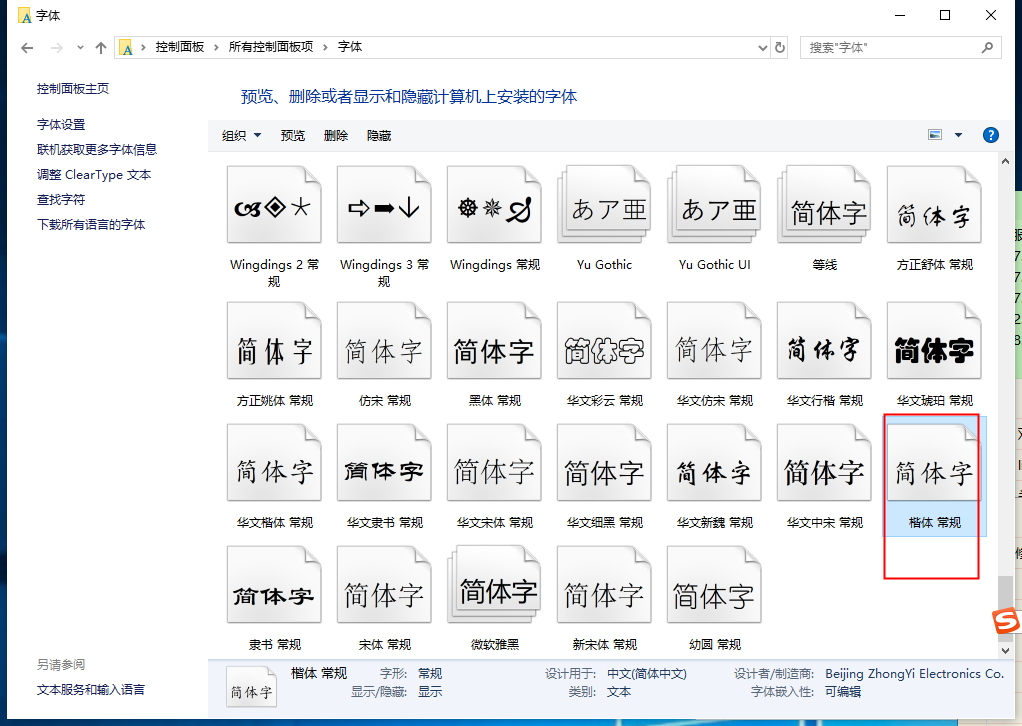The height and width of the screenshot is (726, 1022).
Task: Select the 华文琥珀 font icon
Action: click(x=935, y=340)
